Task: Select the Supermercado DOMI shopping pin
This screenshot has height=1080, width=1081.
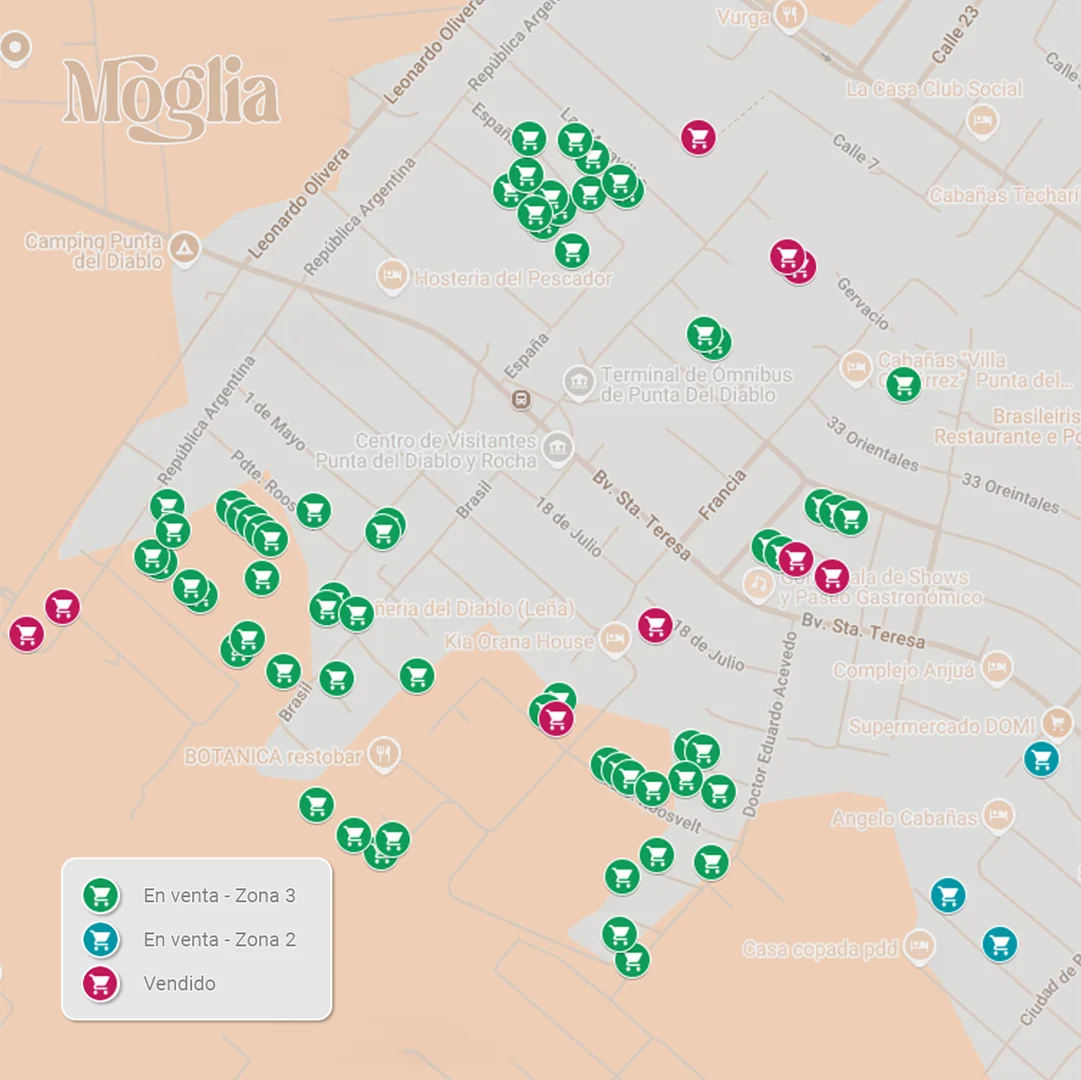Action: coord(1056,722)
